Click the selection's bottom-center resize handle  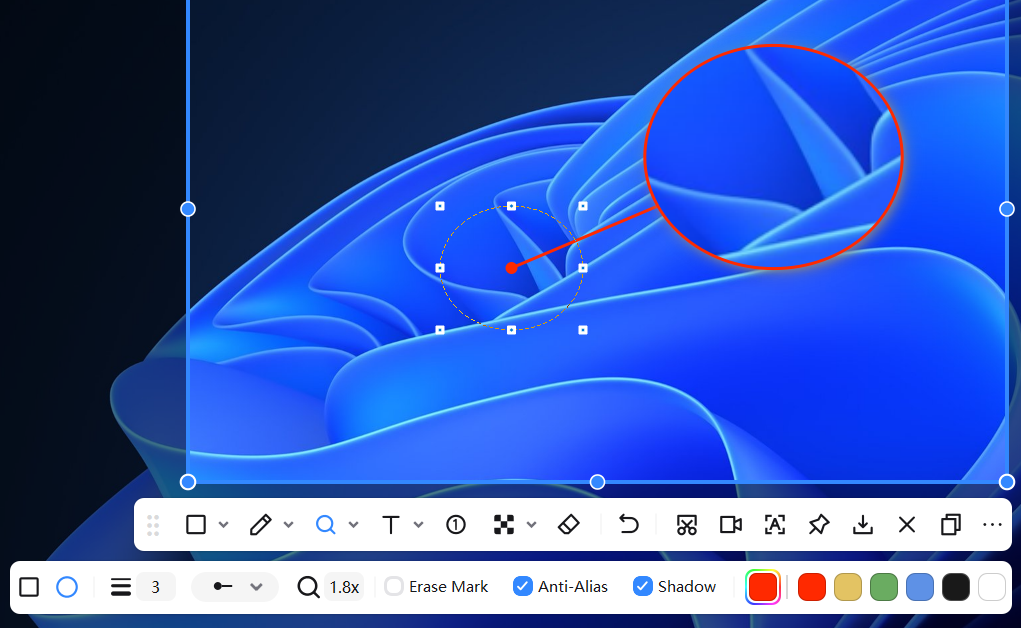(x=597, y=482)
